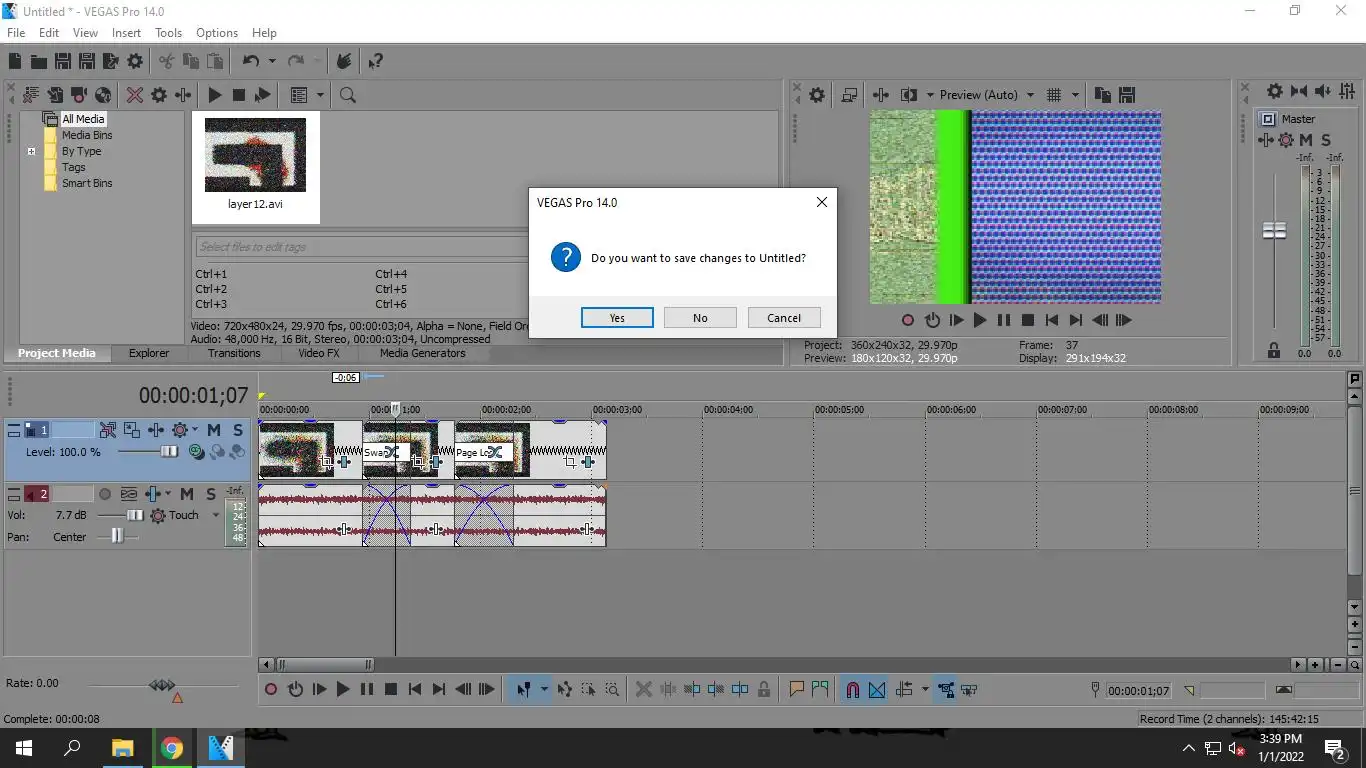Switch to the Explorer tab
The width and height of the screenshot is (1366, 768).
[149, 353]
